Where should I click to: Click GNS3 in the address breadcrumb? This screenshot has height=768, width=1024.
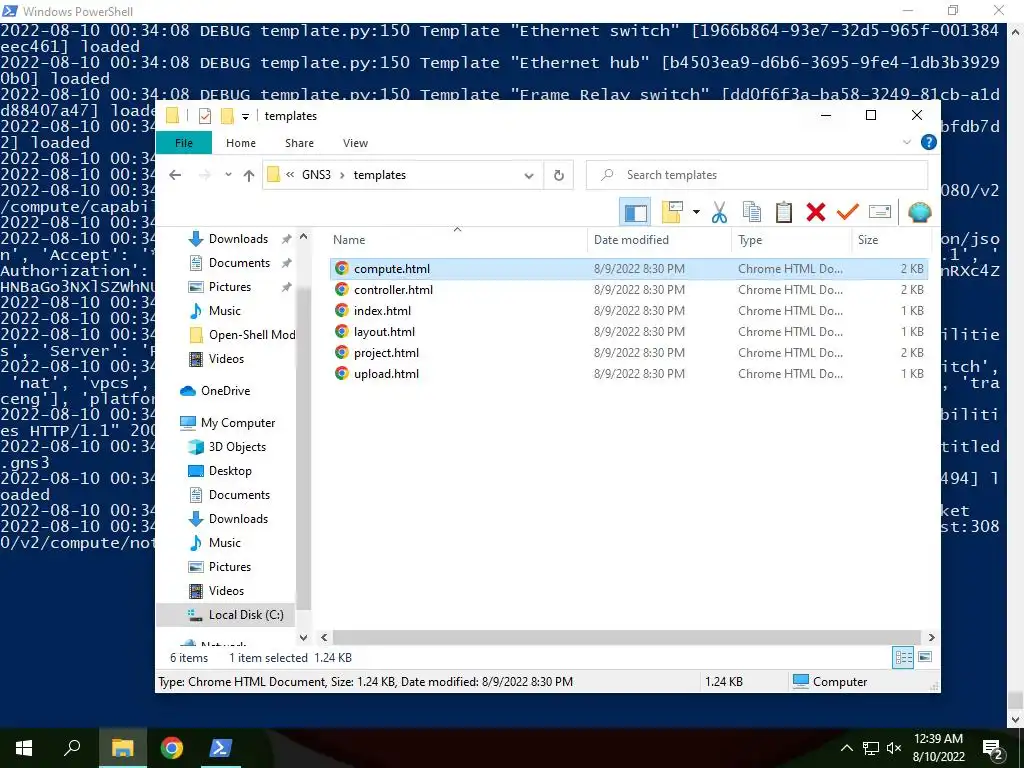(316, 175)
